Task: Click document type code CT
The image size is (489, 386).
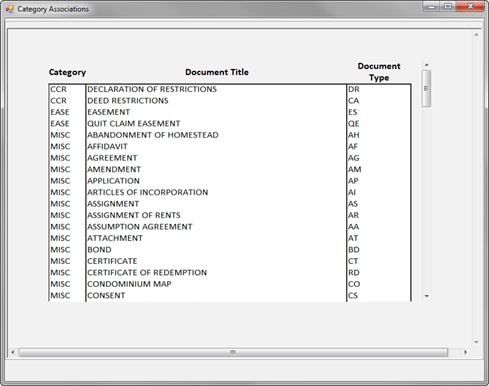Action: [x=353, y=261]
